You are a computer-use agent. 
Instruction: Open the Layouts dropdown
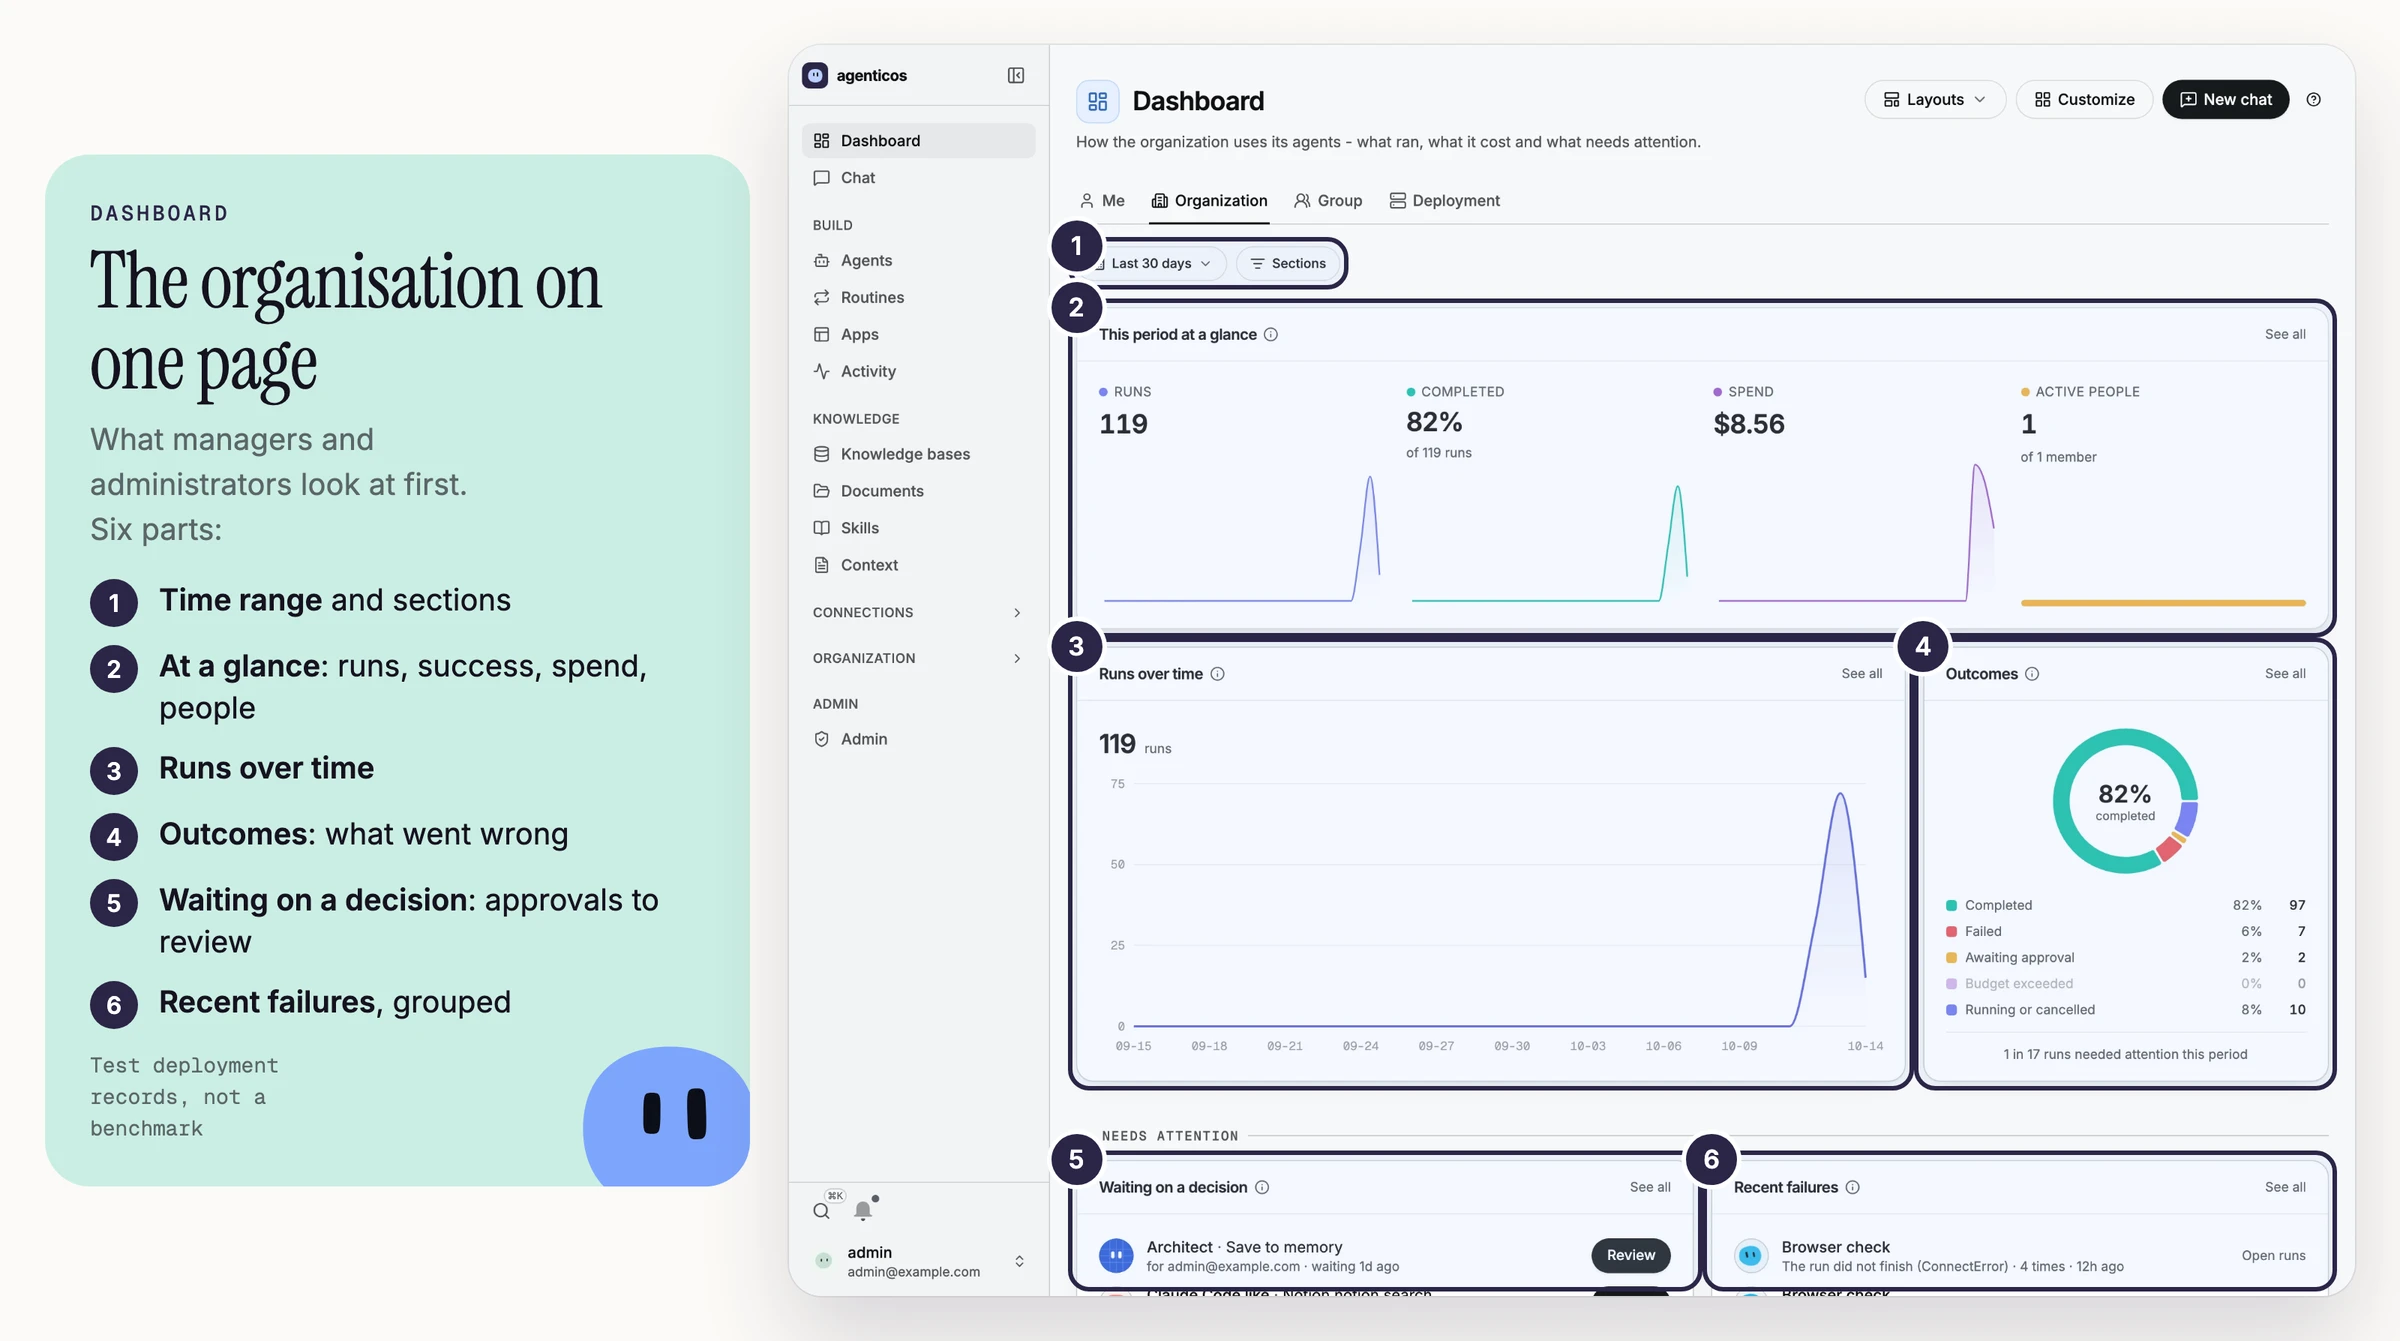click(1935, 99)
